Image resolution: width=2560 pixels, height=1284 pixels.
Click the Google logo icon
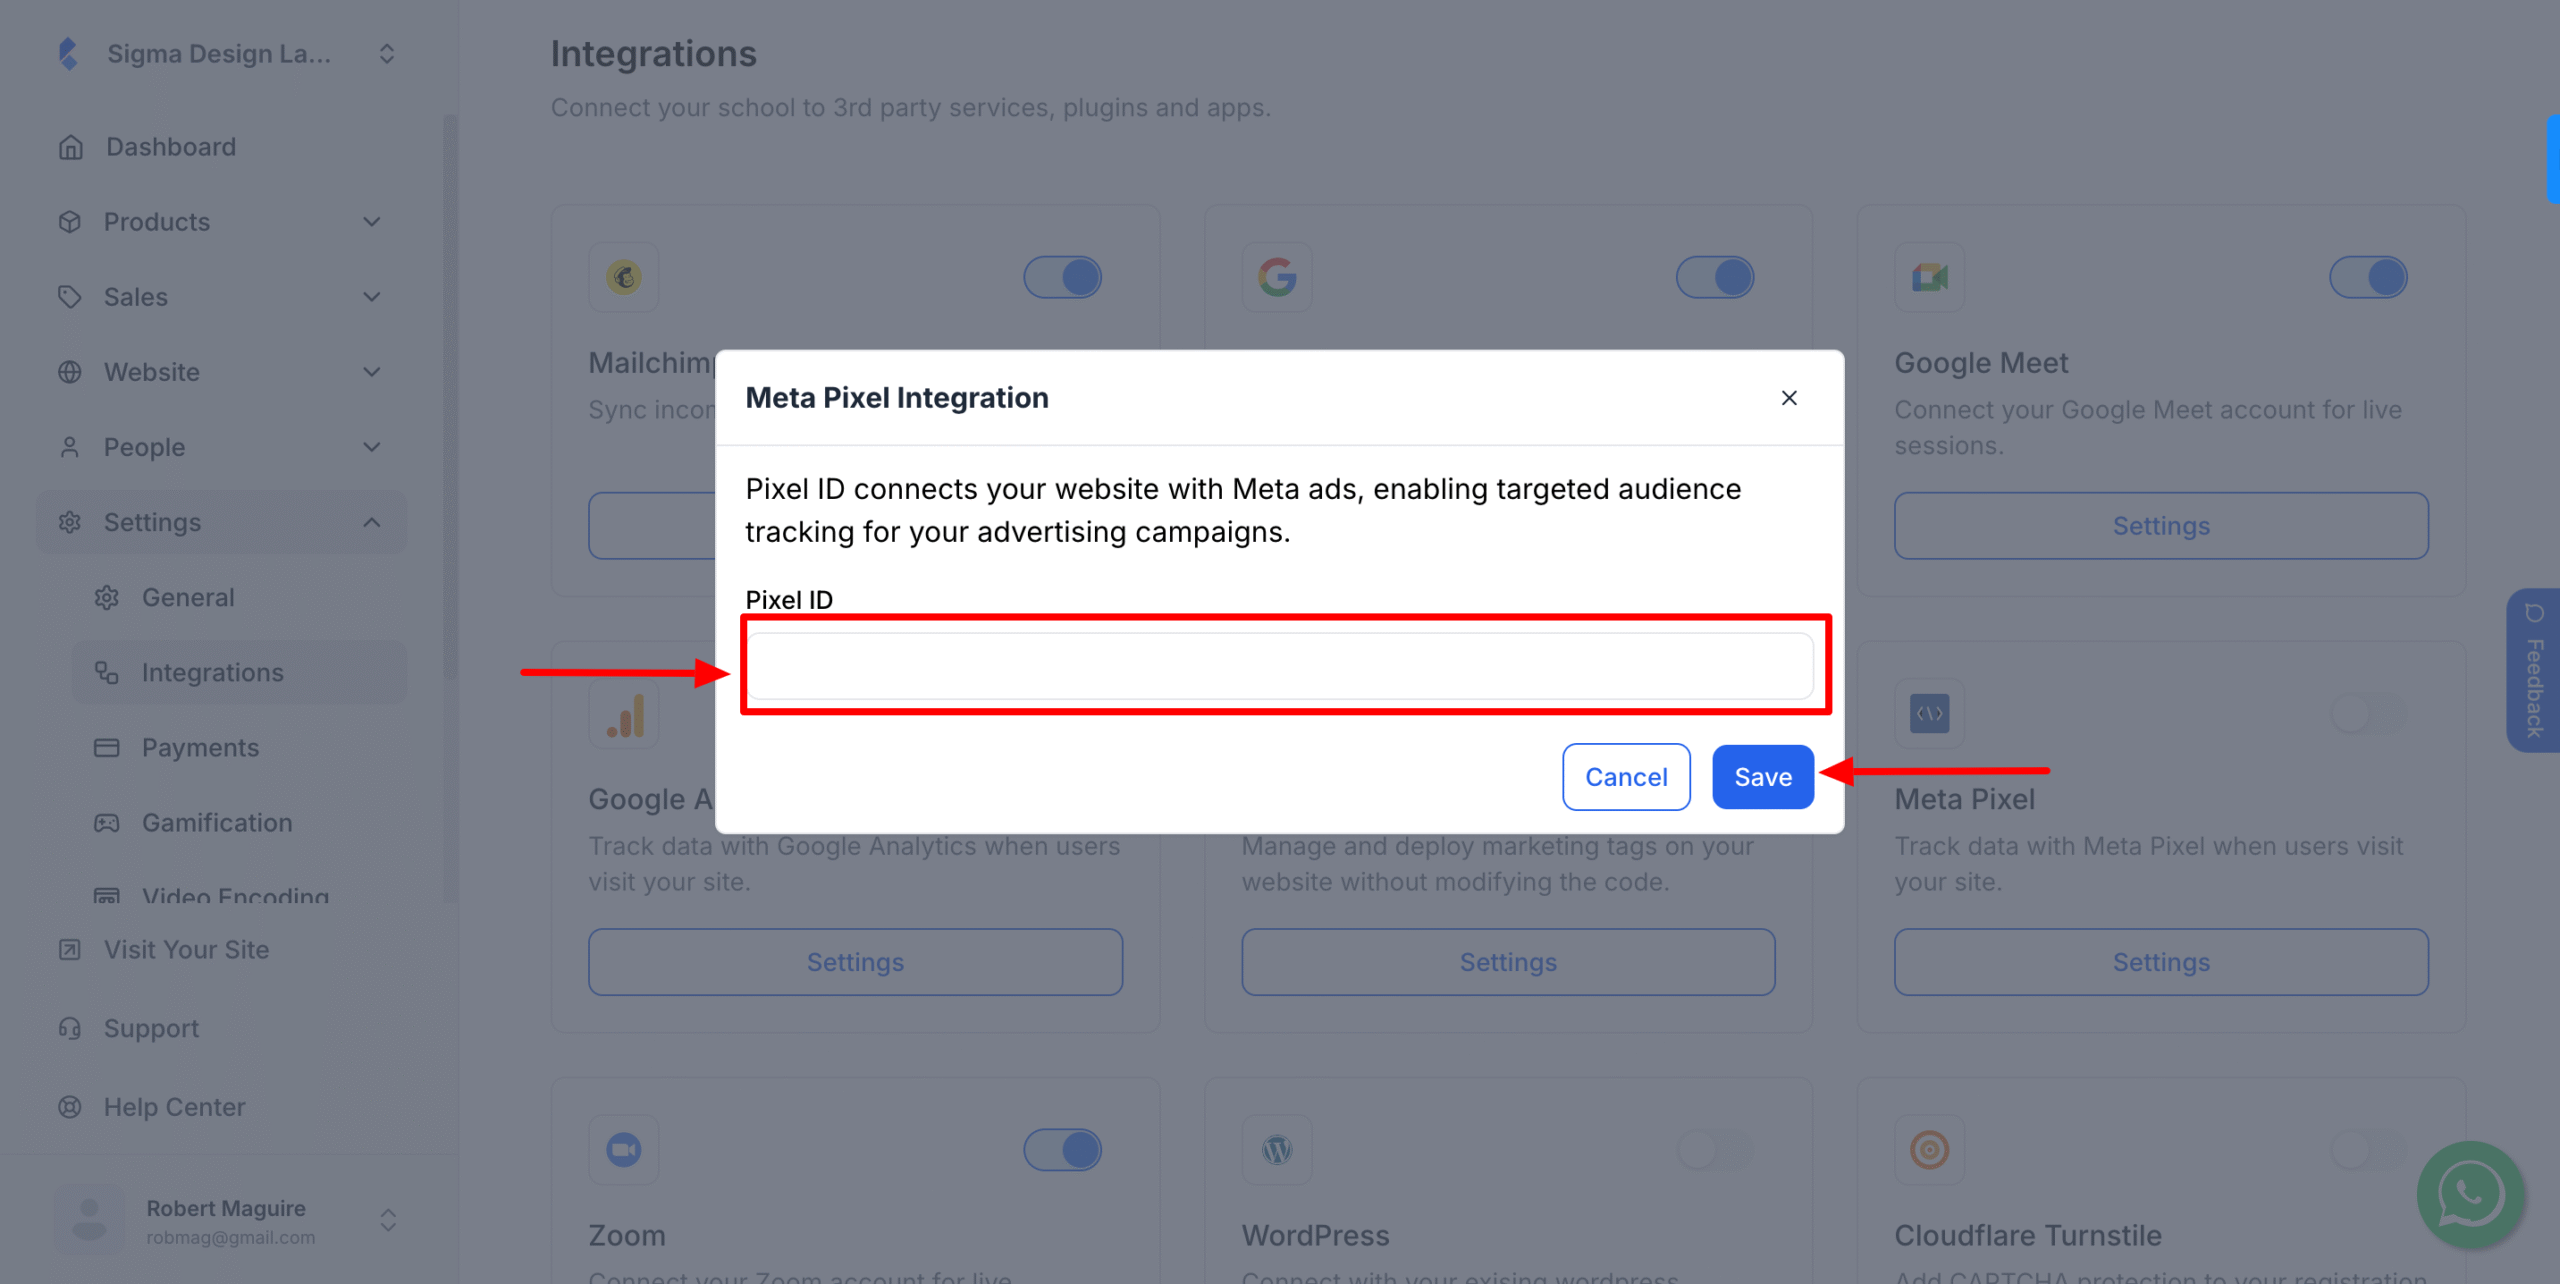[x=1276, y=277]
